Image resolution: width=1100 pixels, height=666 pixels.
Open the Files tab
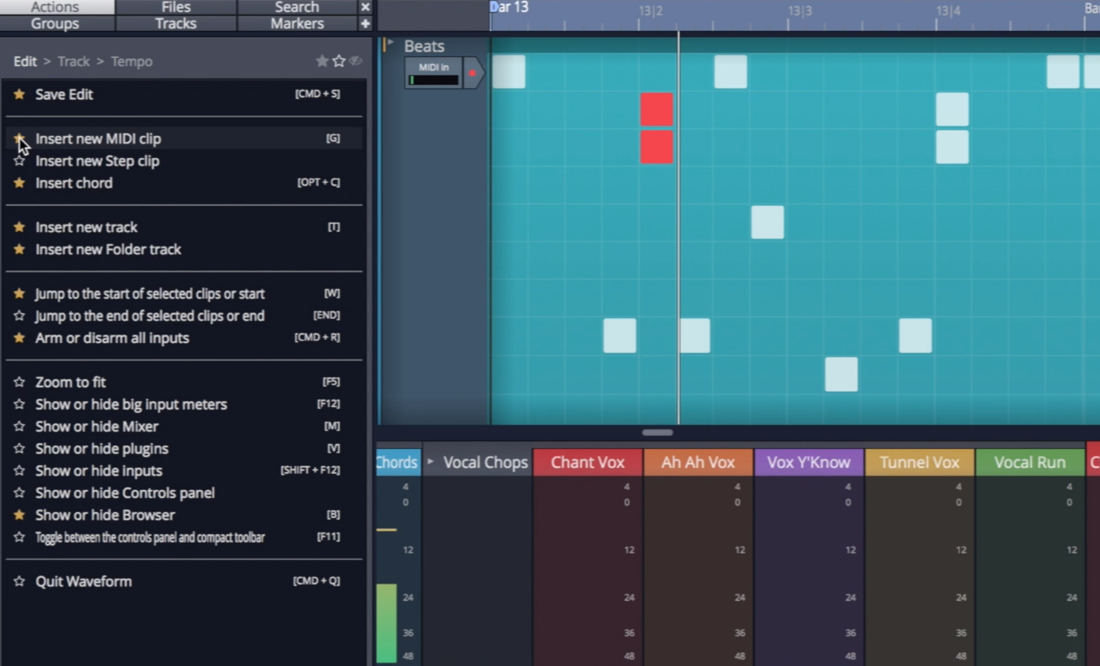176,7
